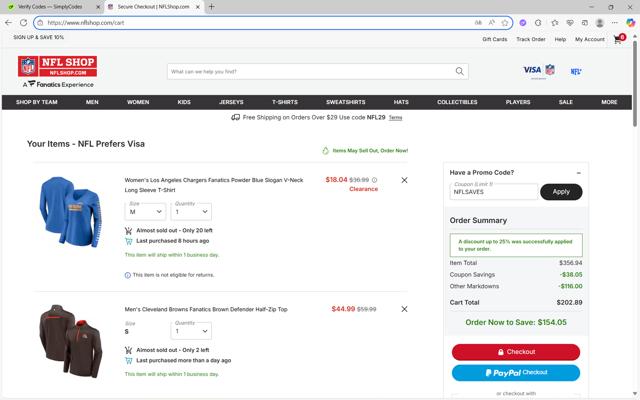This screenshot has height=400, width=640.
Task: Open the Chargers T-Shirt product image
Action: click(x=70, y=211)
